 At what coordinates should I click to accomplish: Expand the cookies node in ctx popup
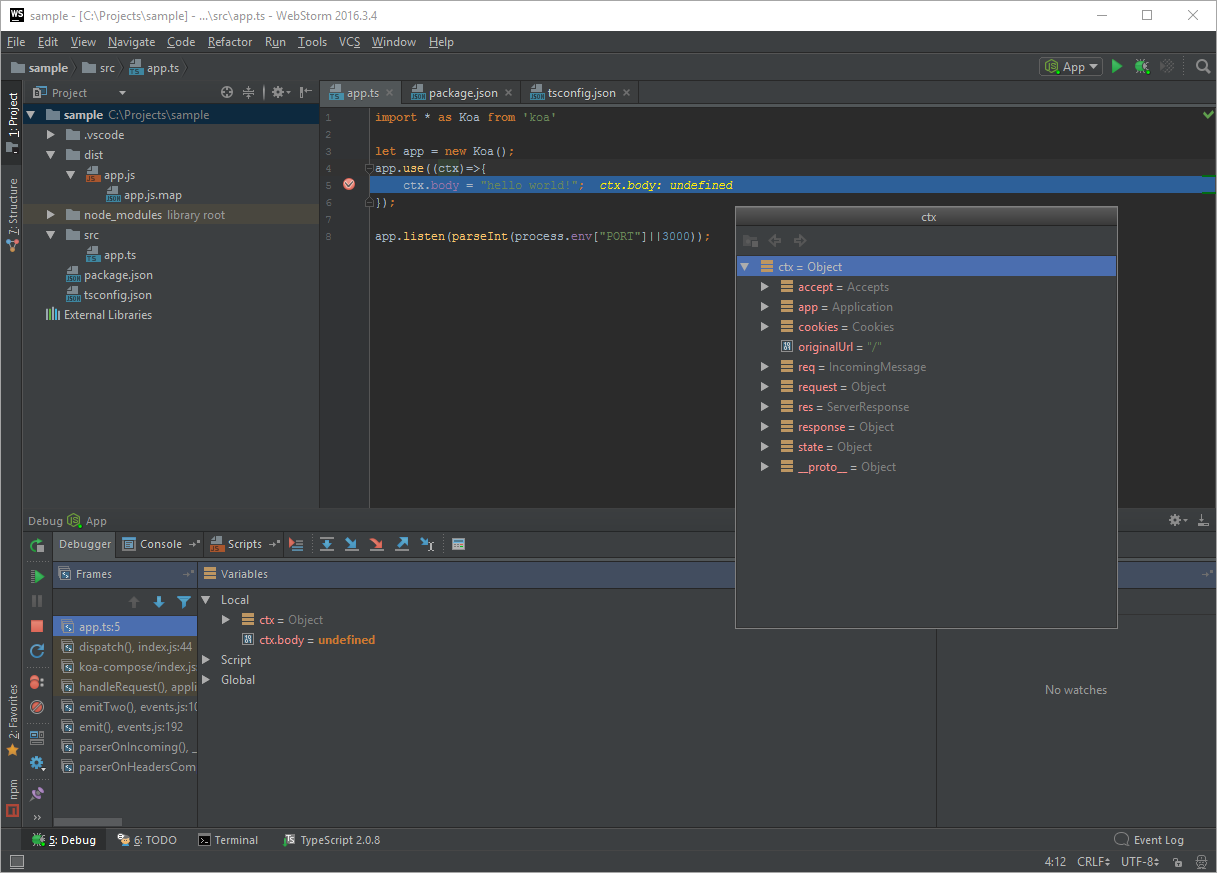tap(765, 327)
